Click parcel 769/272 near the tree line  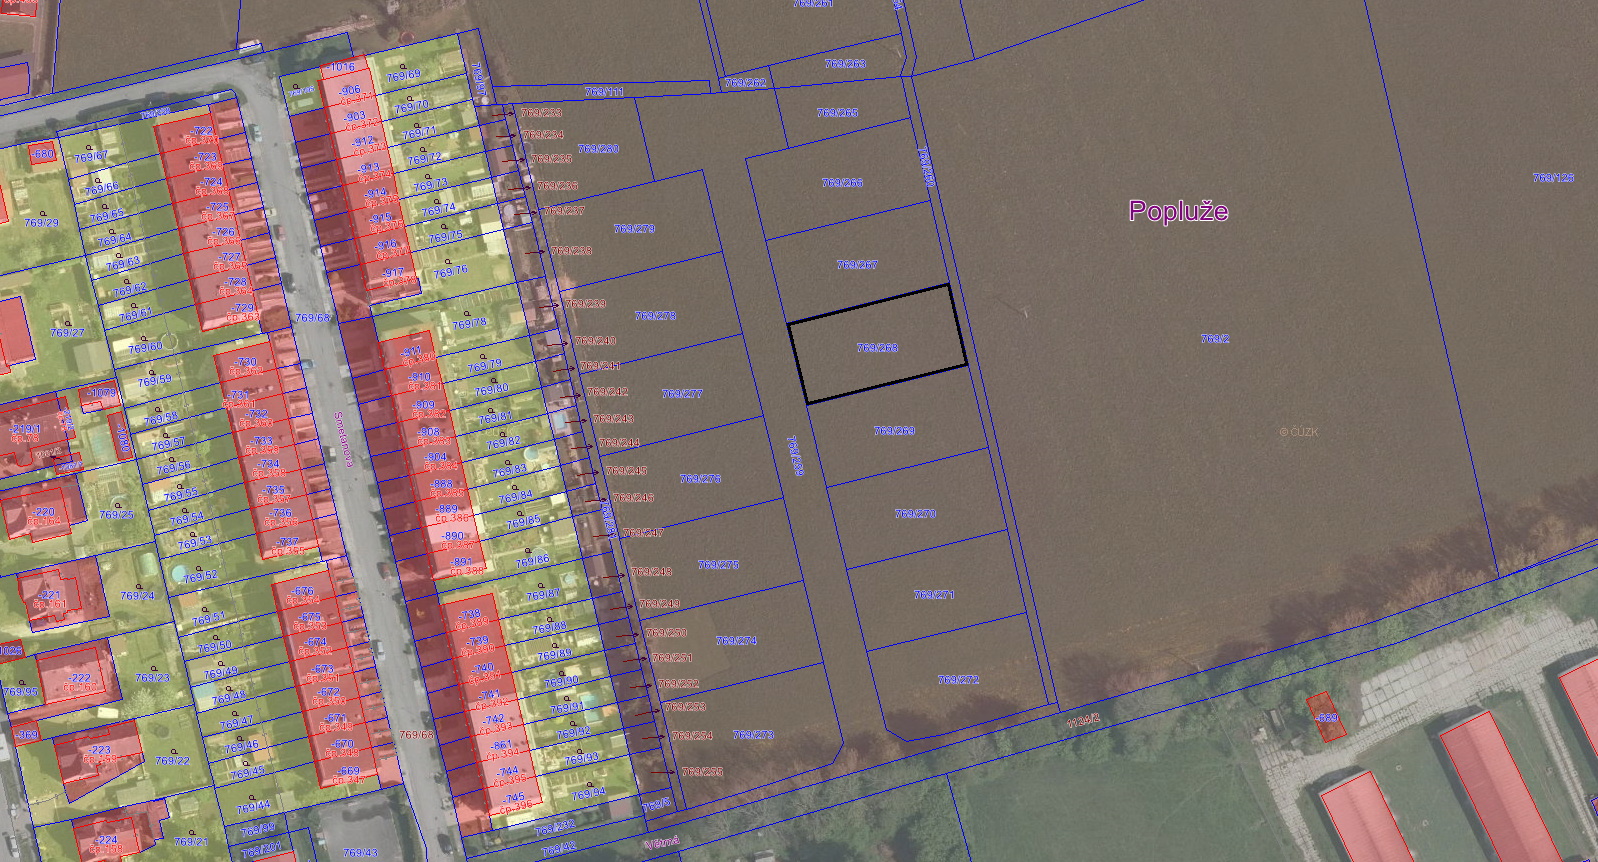pyautogui.click(x=958, y=680)
